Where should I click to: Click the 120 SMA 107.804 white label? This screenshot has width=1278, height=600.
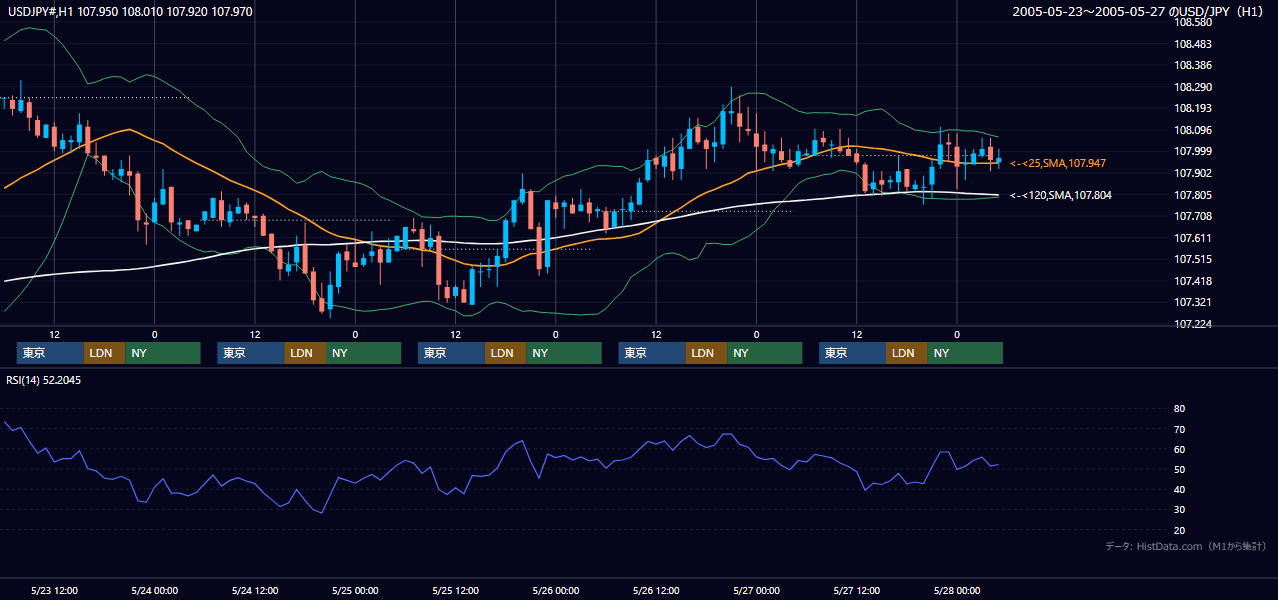coord(1060,195)
